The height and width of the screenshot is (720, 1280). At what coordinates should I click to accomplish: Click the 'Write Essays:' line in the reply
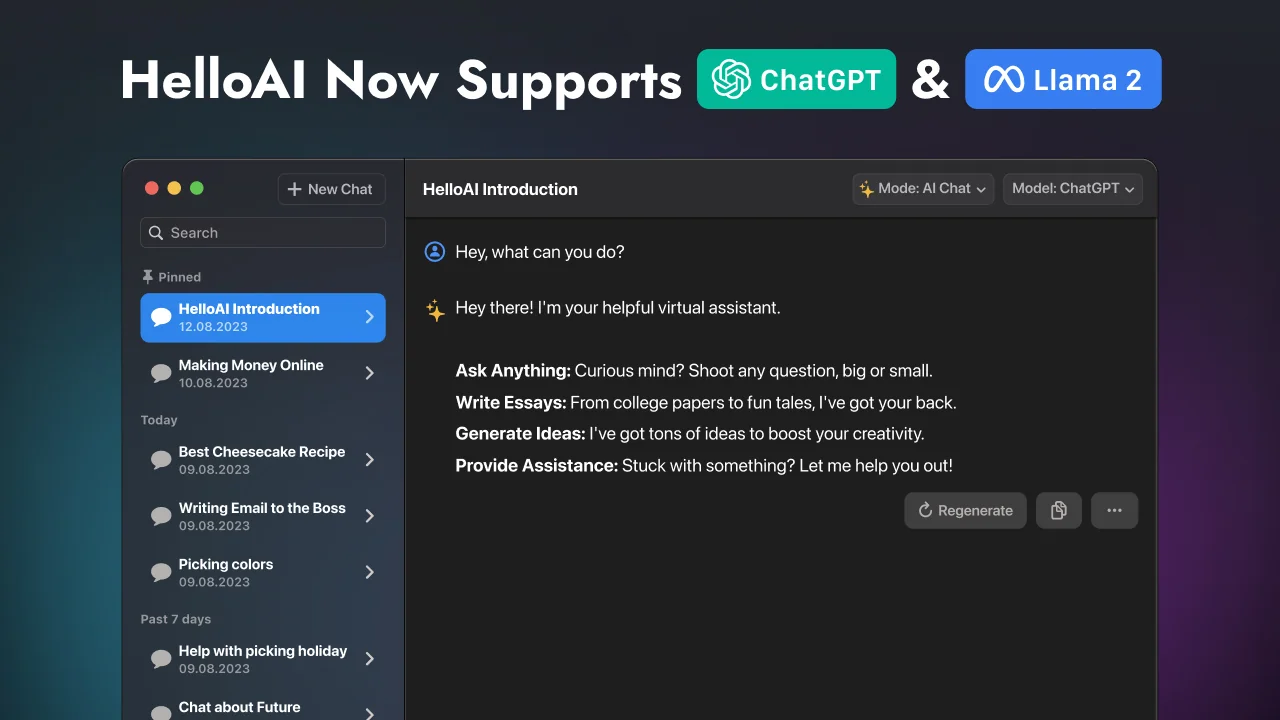[706, 403]
